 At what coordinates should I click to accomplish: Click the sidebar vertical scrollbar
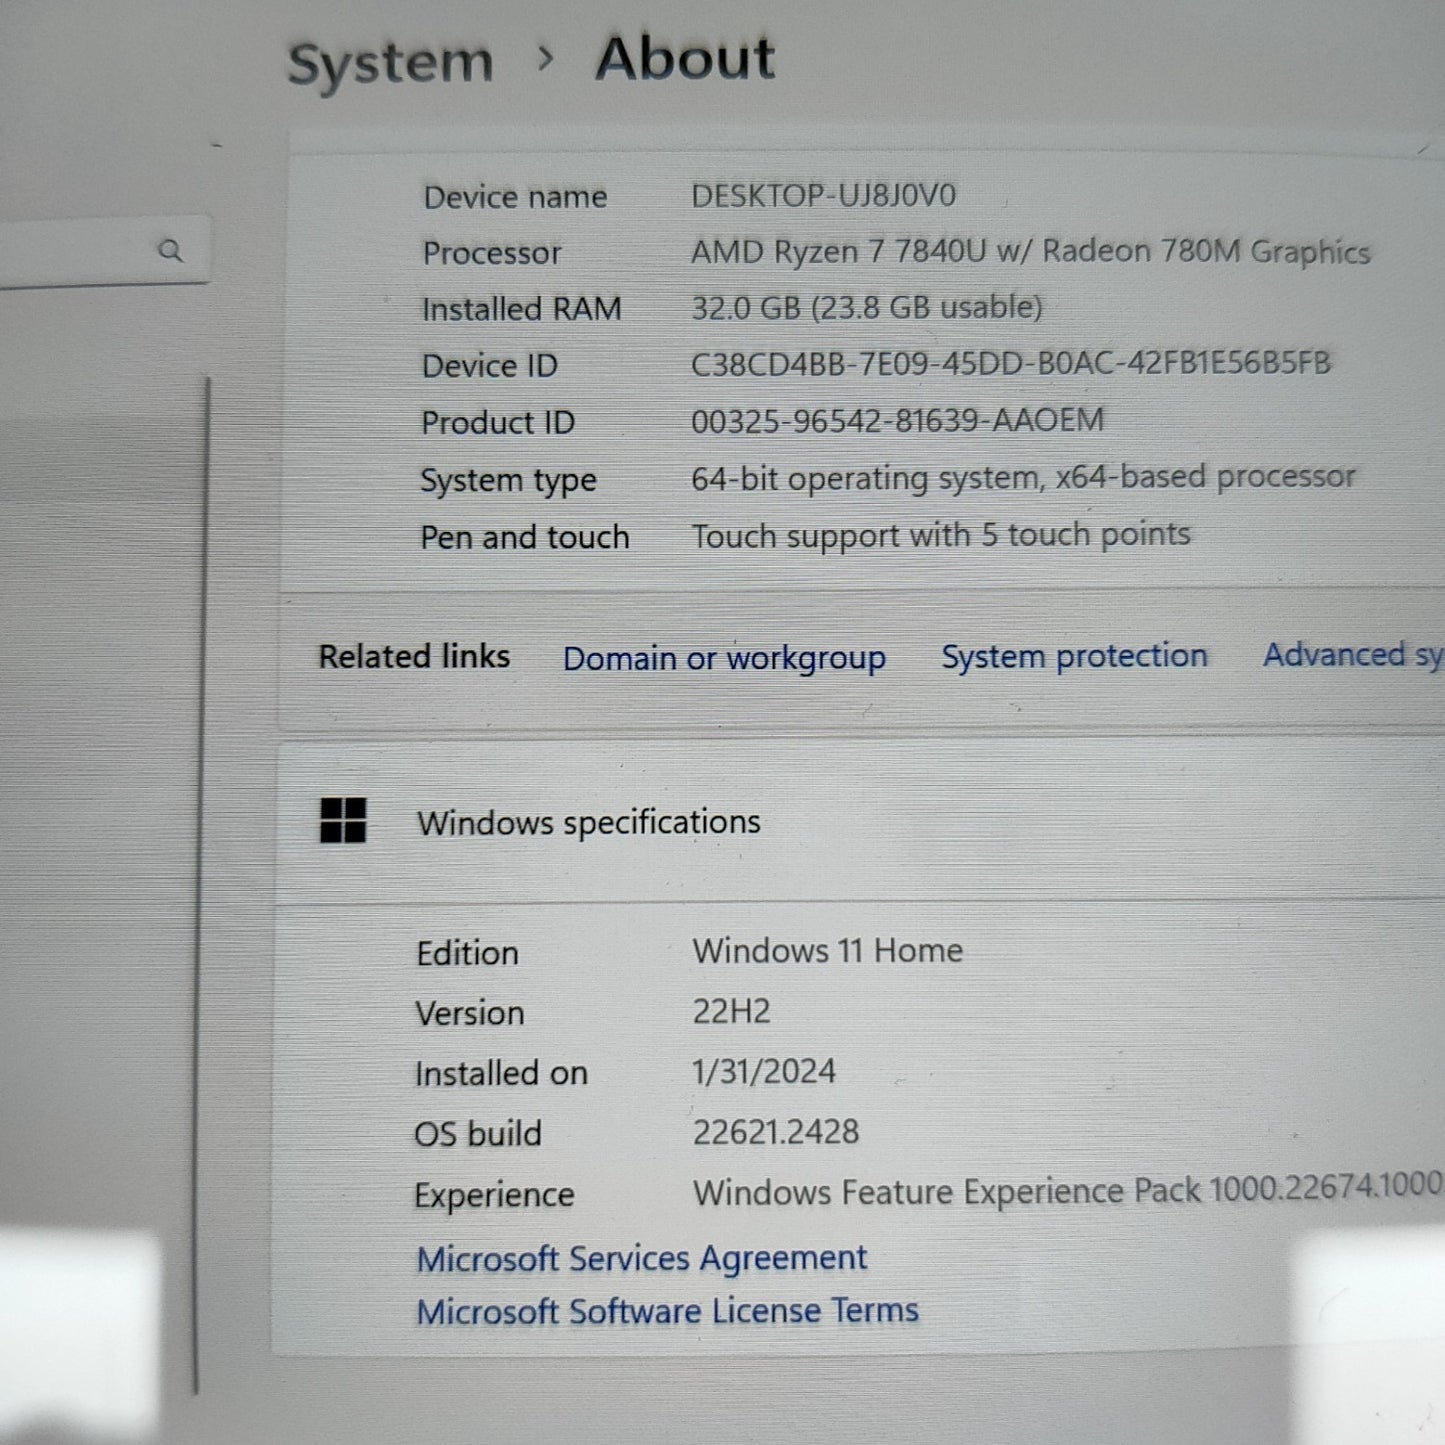click(x=203, y=885)
